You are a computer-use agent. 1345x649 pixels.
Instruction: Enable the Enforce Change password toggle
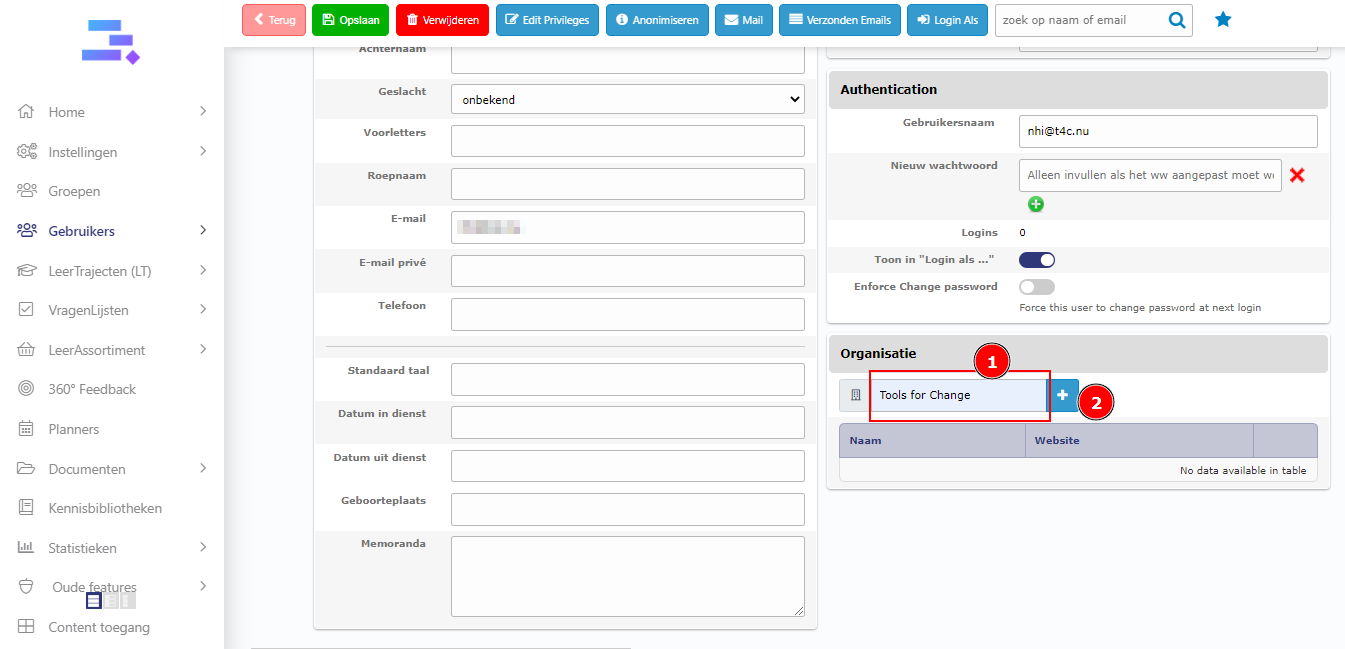tap(1037, 287)
